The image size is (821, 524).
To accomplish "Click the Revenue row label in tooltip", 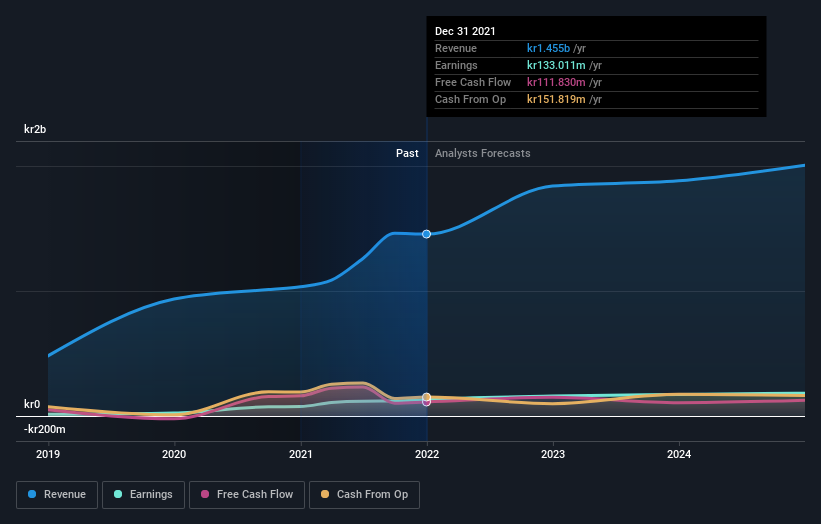I will click(456, 48).
